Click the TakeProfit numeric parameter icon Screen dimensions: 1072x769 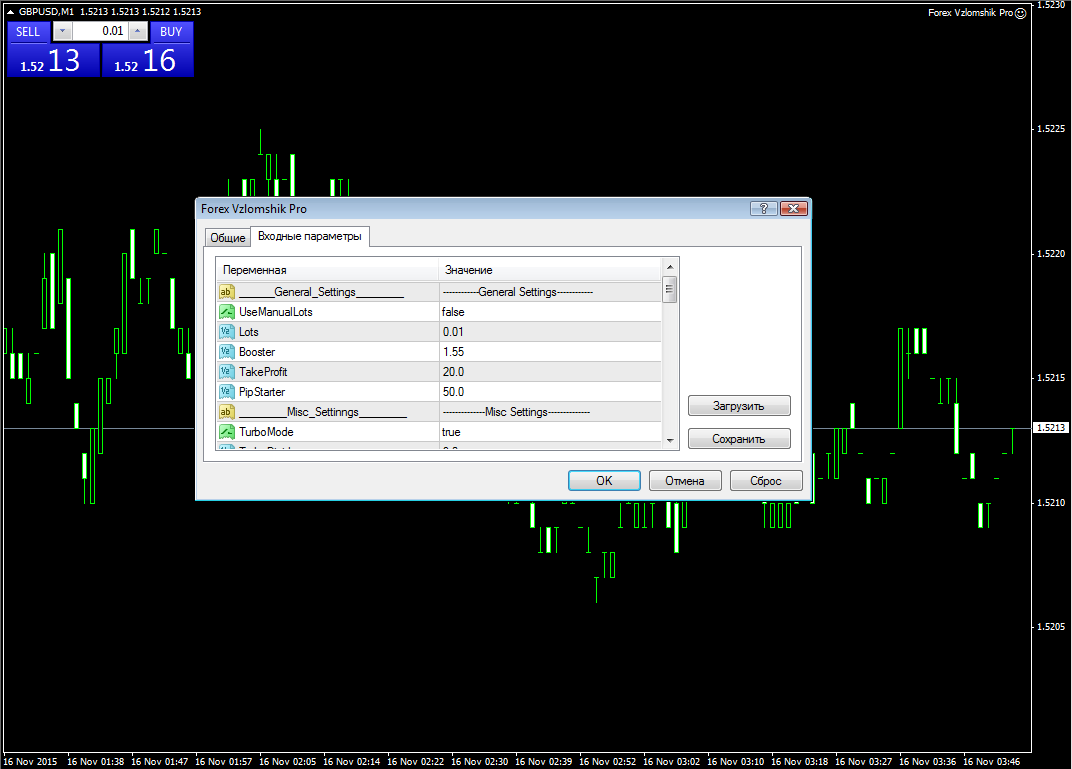click(x=226, y=372)
